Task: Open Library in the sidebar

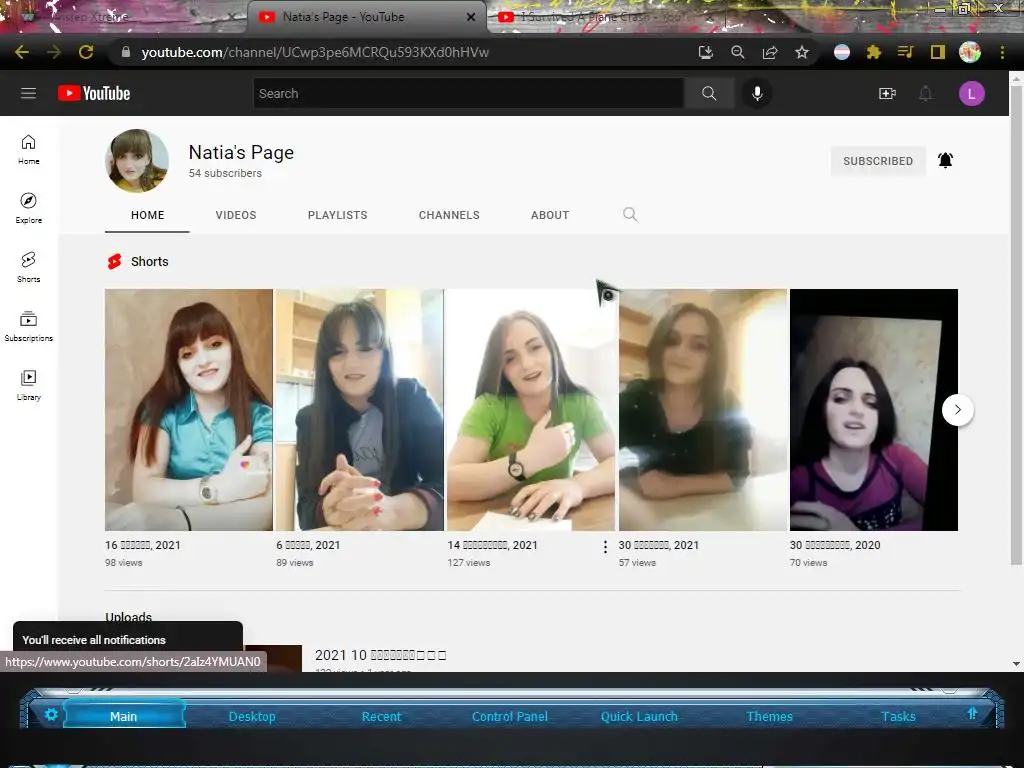Action: (x=29, y=385)
